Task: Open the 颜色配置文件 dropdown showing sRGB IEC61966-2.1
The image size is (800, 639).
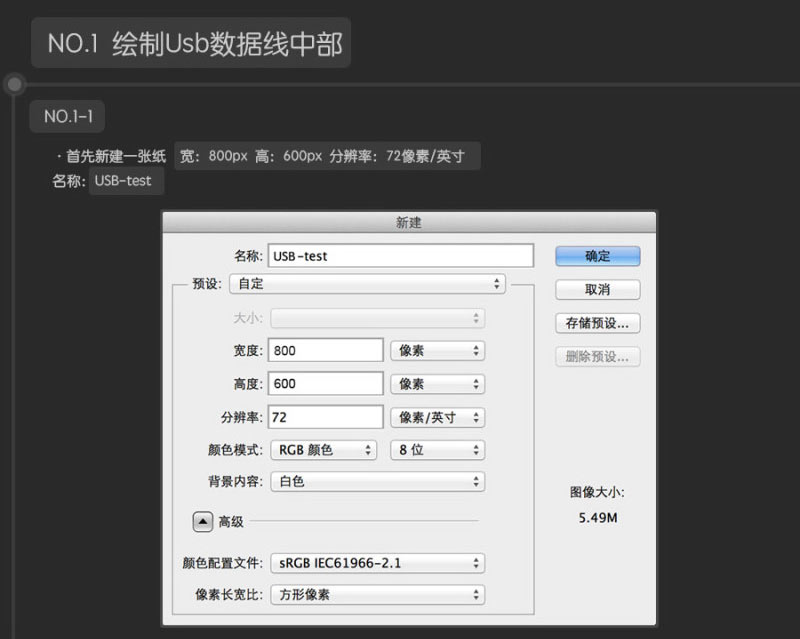Action: (377, 563)
